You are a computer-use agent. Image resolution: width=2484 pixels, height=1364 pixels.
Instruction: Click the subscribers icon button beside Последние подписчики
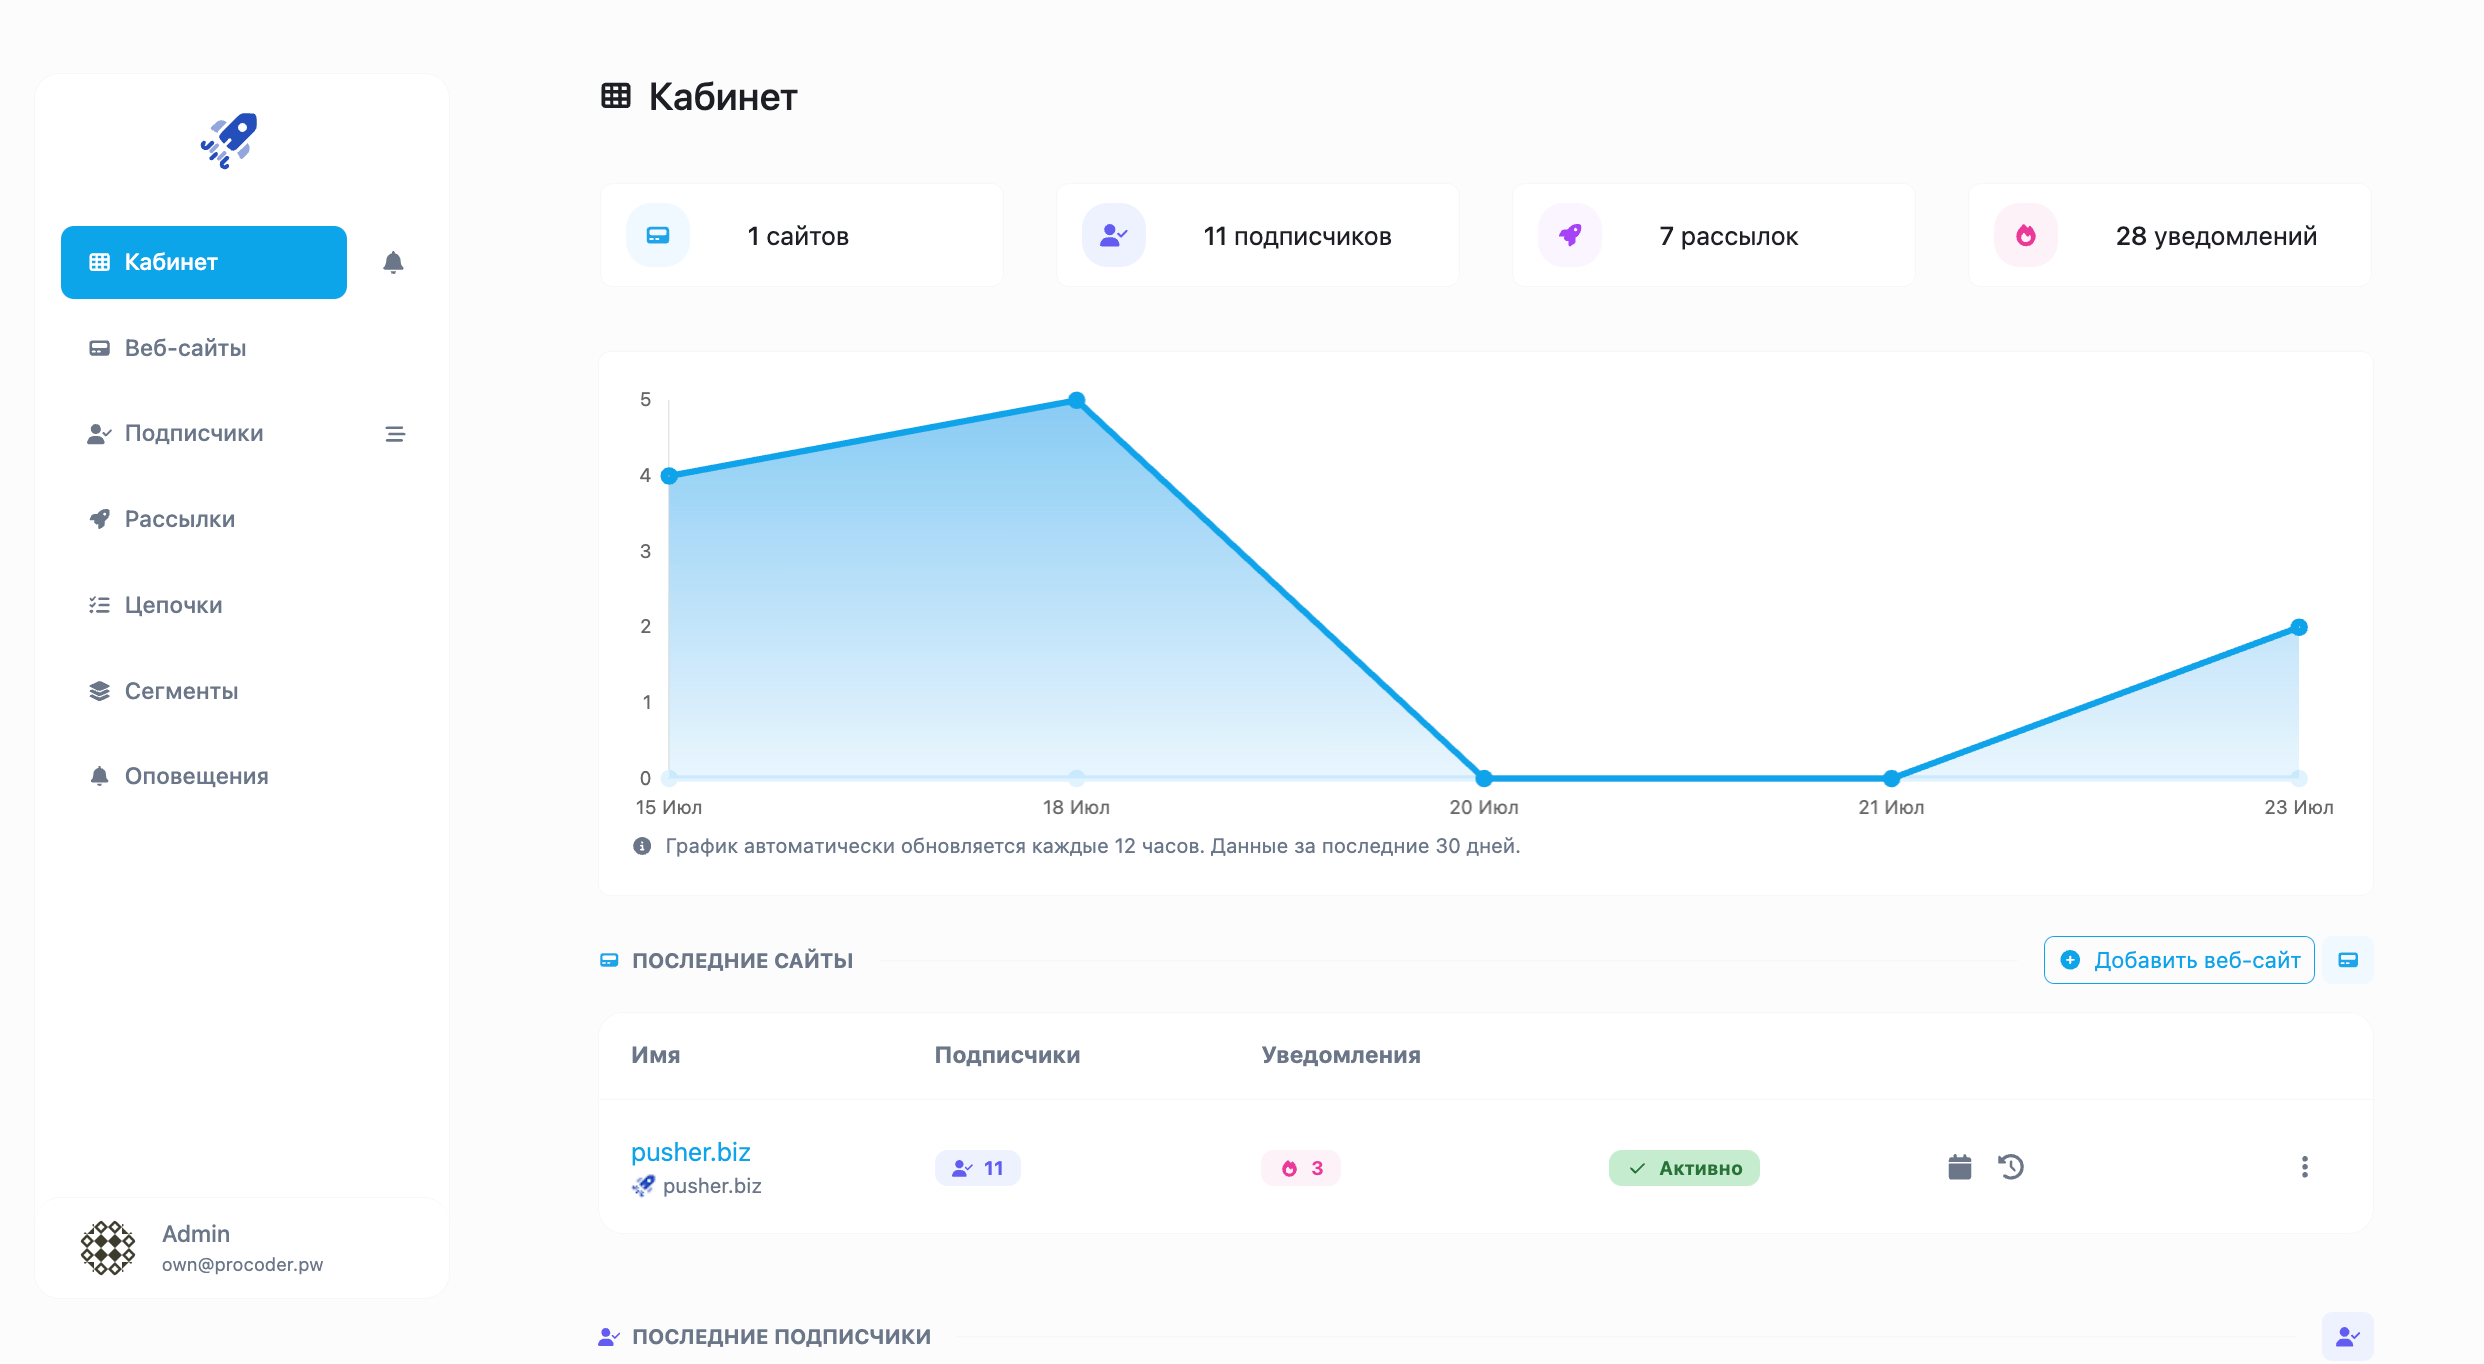tap(2347, 1336)
